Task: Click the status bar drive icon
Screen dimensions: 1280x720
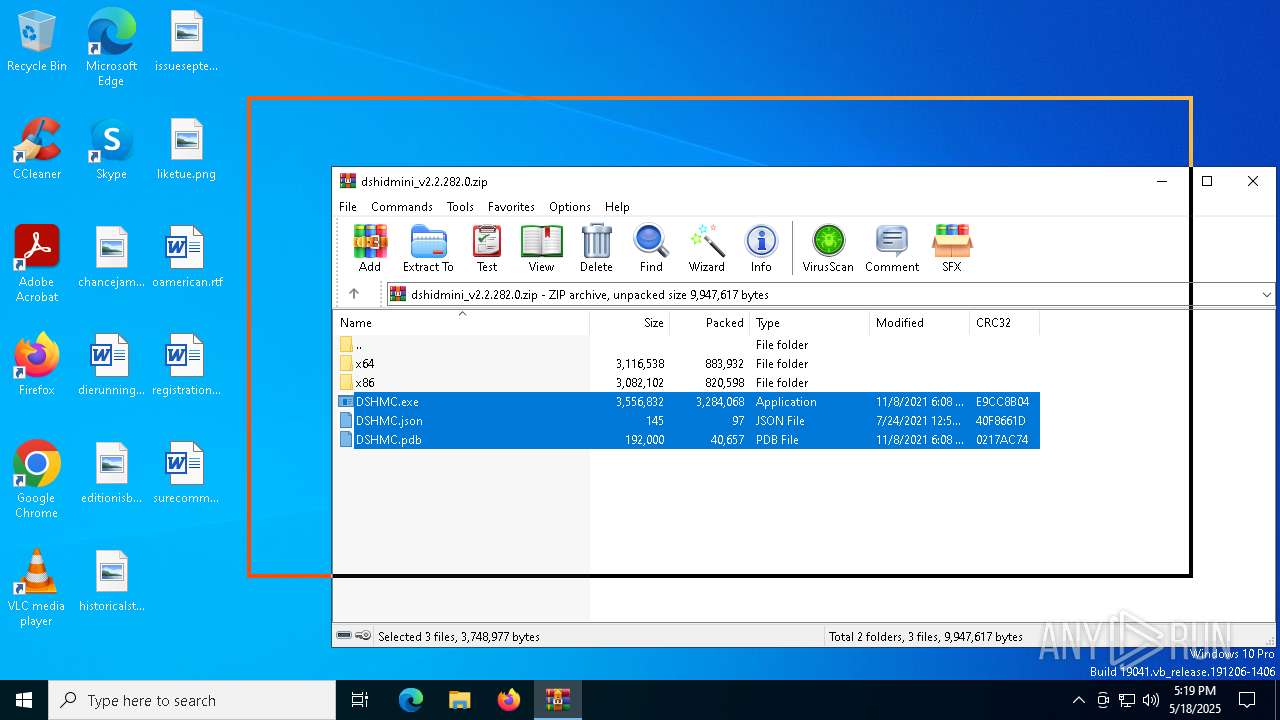Action: point(344,636)
